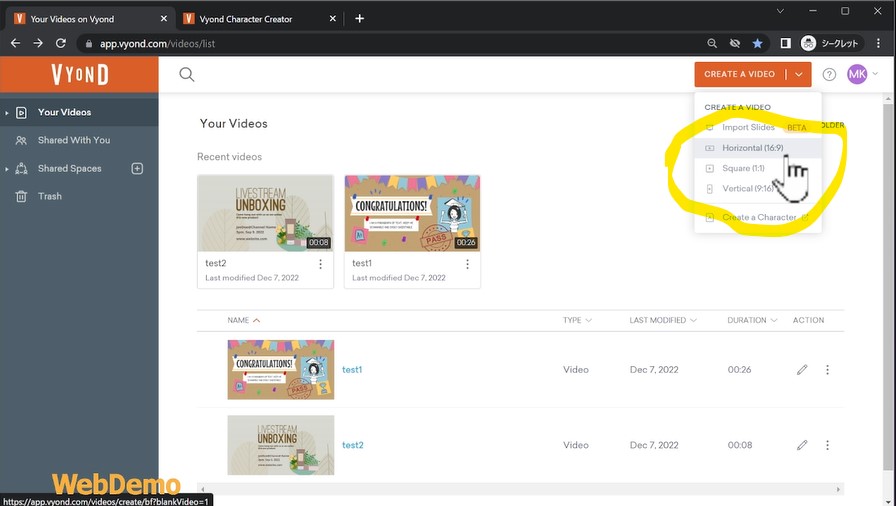This screenshot has height=506, width=896.
Task: Click the eye-crossed tracking icon in address bar
Action: click(735, 43)
